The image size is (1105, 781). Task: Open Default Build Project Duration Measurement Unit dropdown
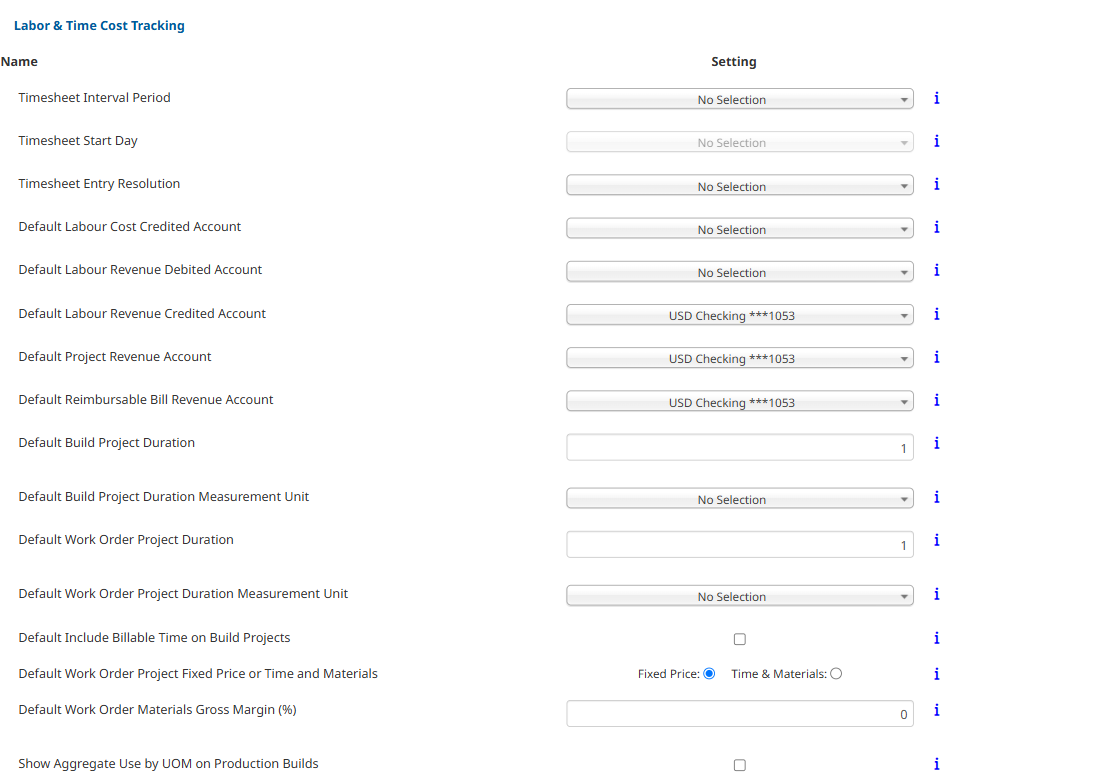740,499
